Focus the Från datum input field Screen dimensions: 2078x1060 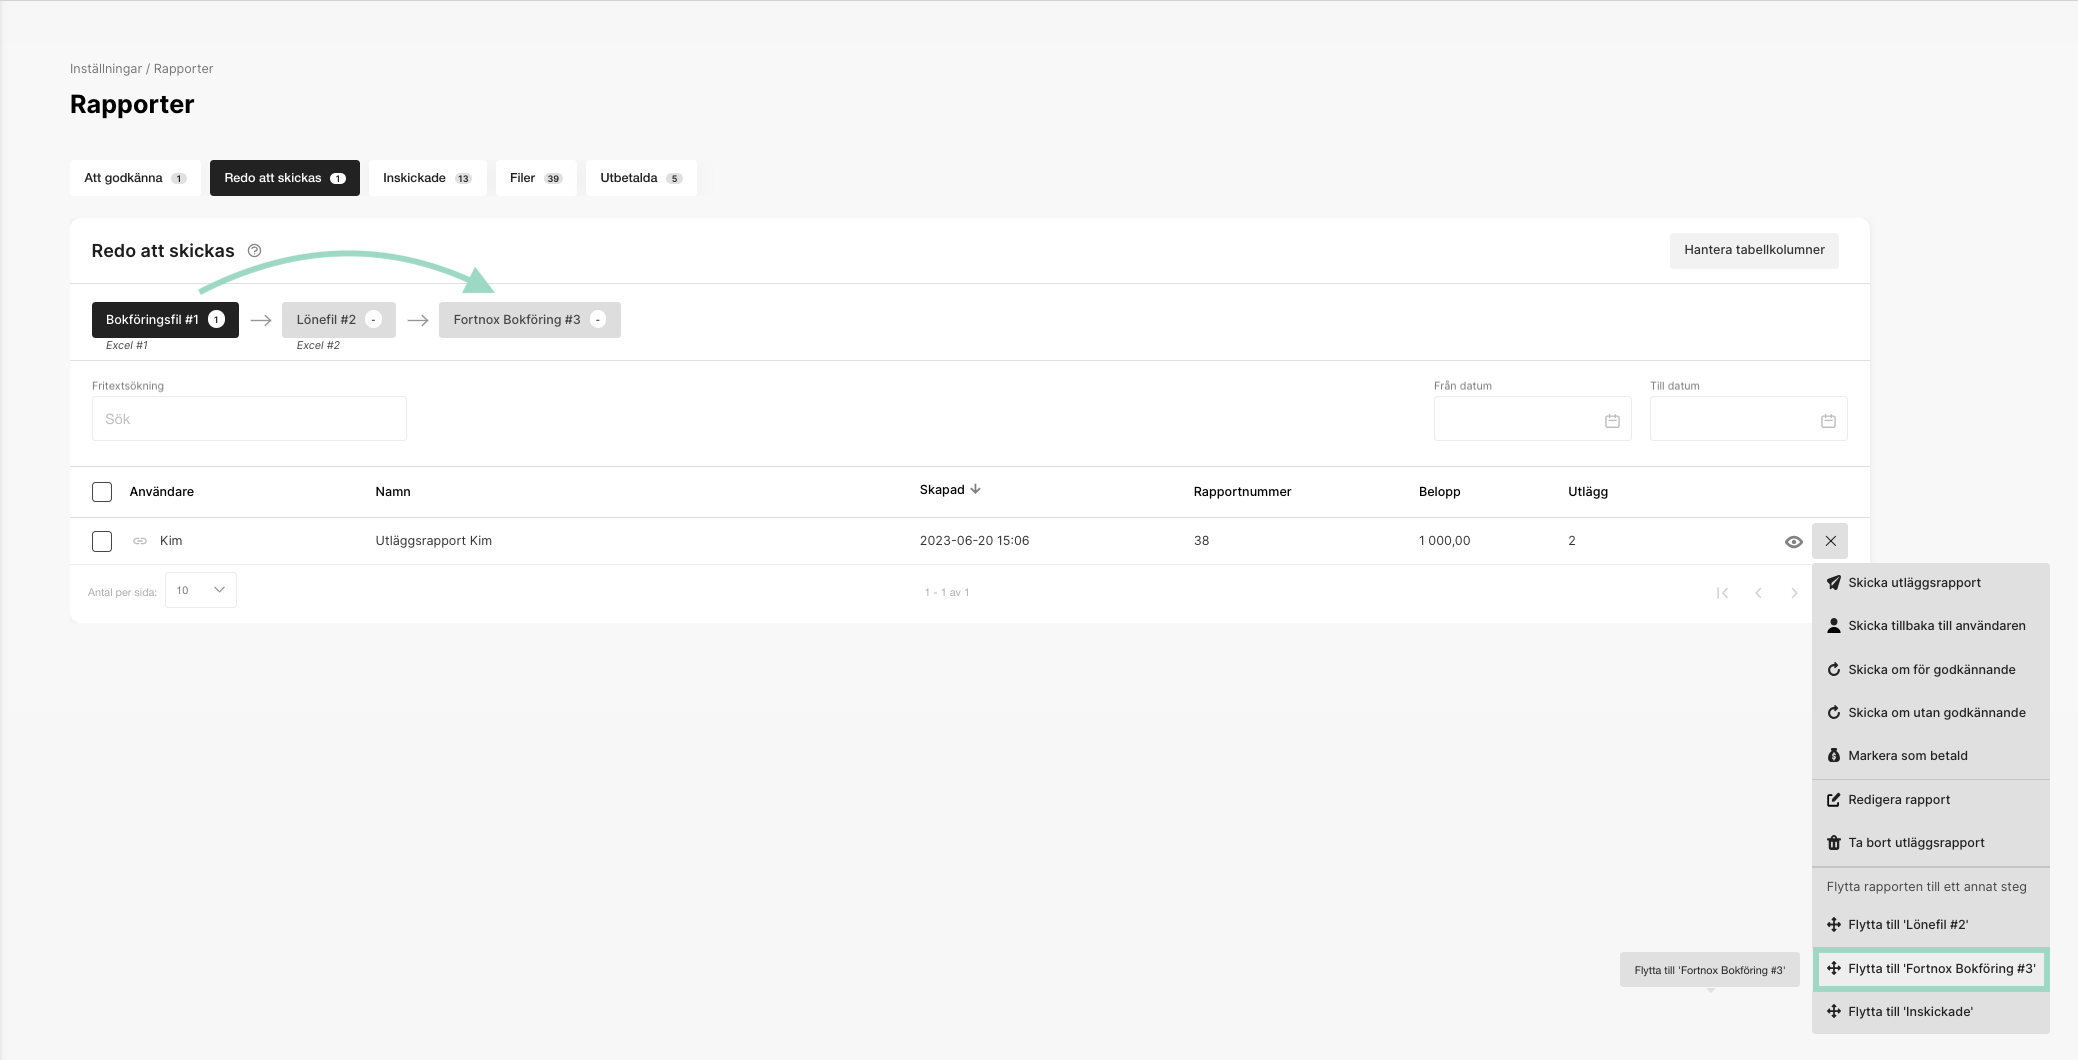tap(1532, 419)
